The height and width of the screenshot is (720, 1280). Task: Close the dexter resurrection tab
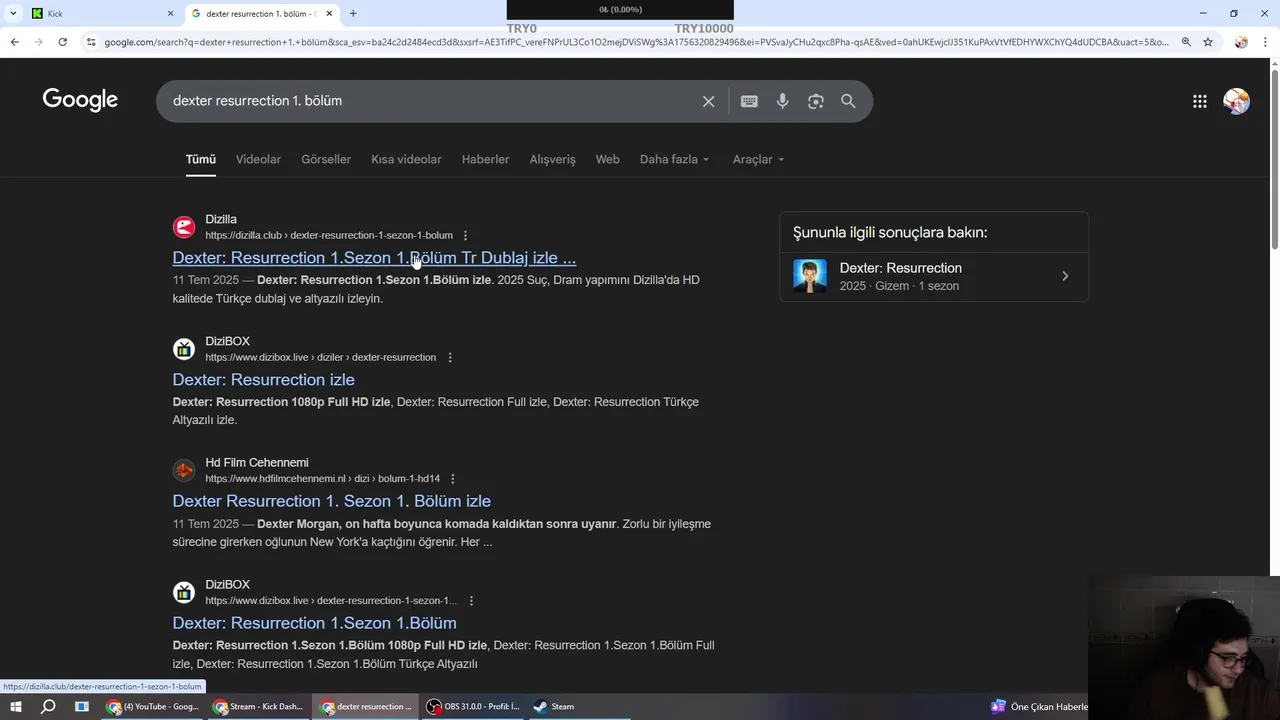pos(329,13)
